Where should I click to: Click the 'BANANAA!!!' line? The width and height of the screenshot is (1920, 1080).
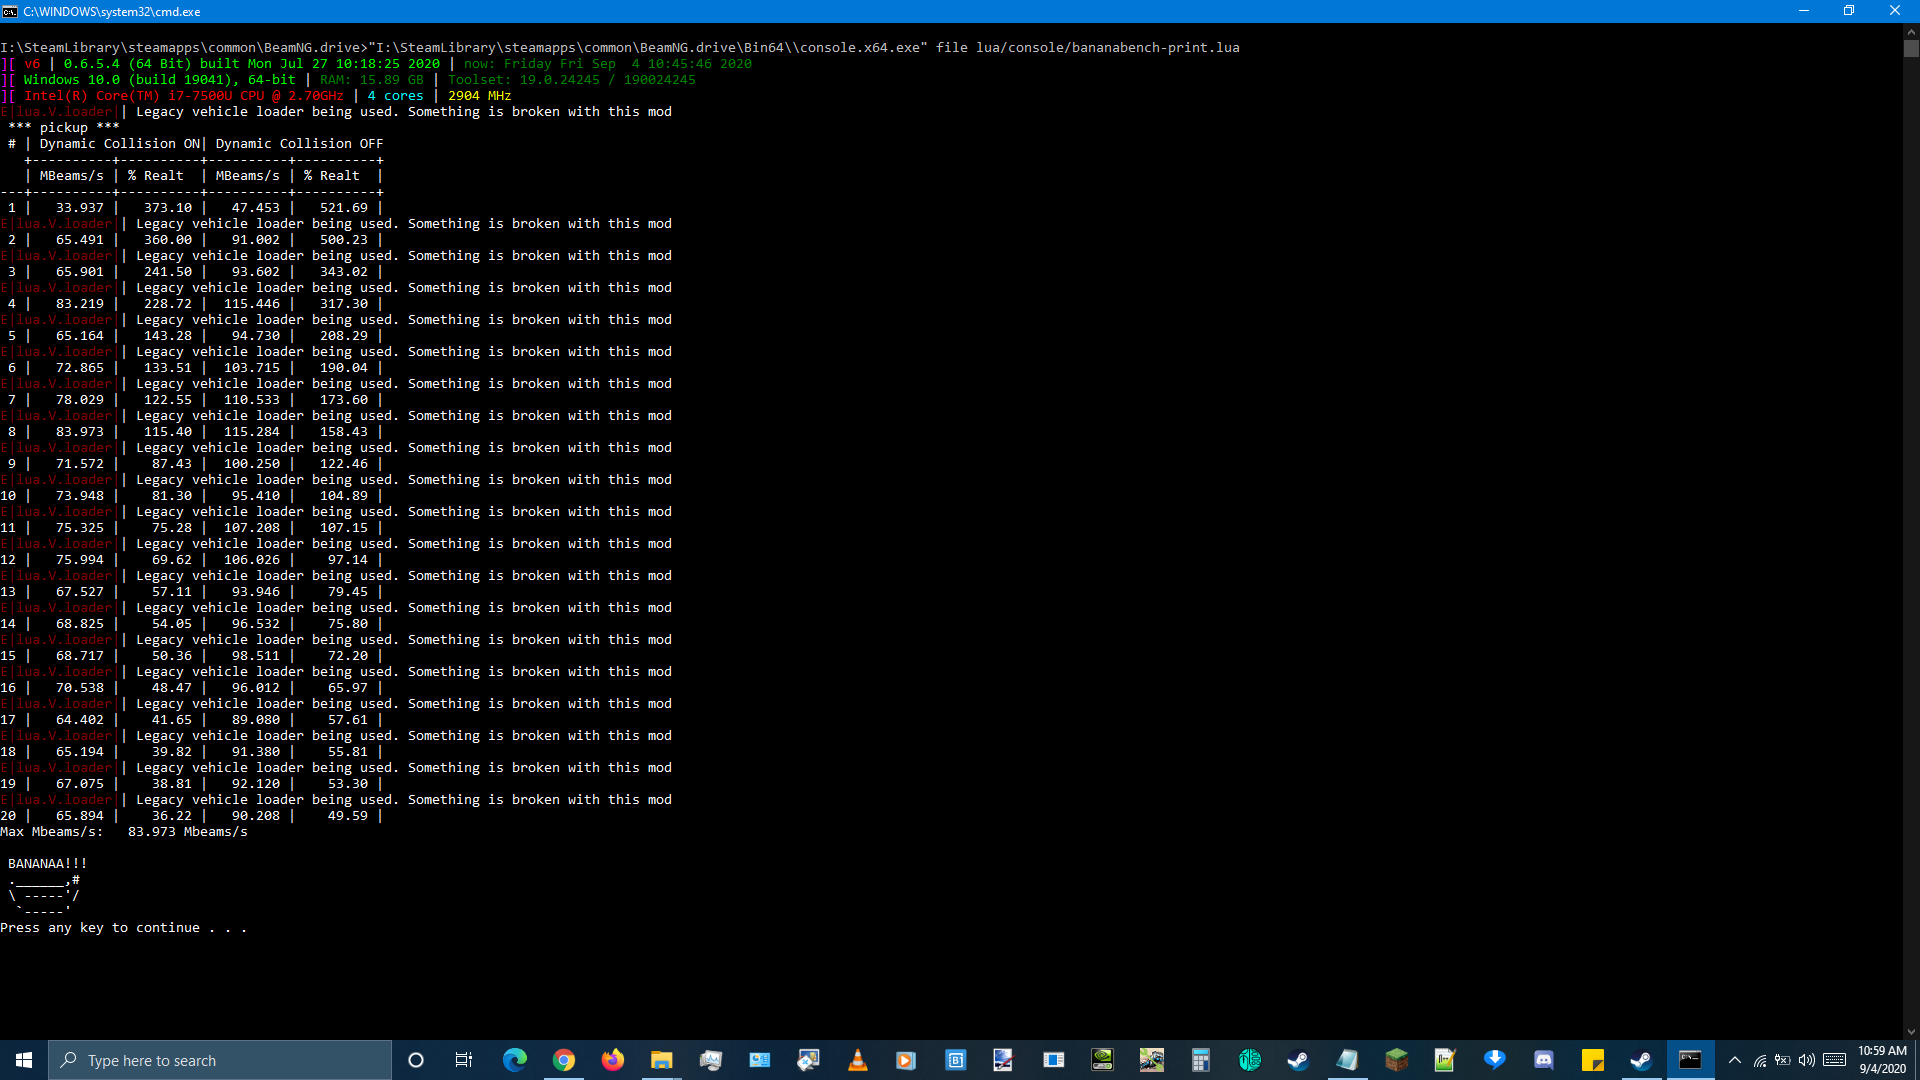coord(48,864)
